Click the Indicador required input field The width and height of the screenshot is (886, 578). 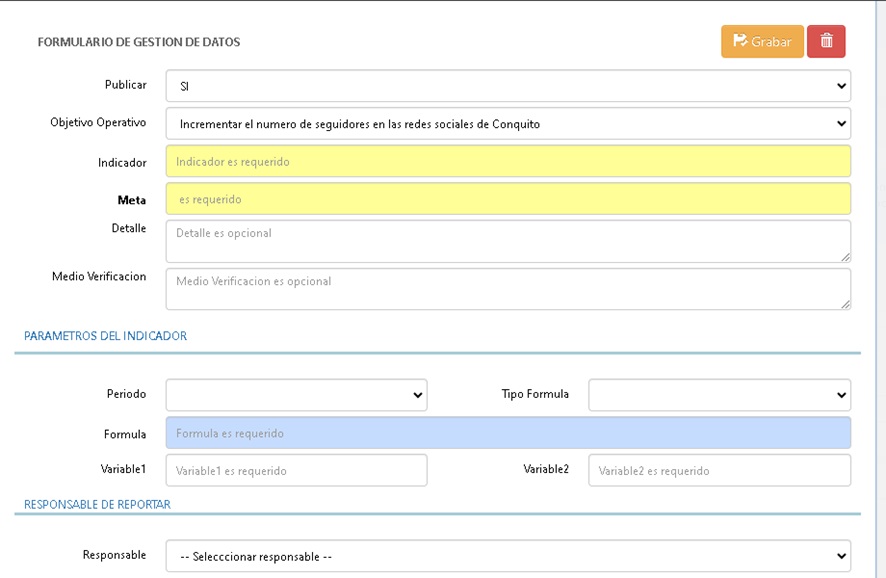coord(508,162)
